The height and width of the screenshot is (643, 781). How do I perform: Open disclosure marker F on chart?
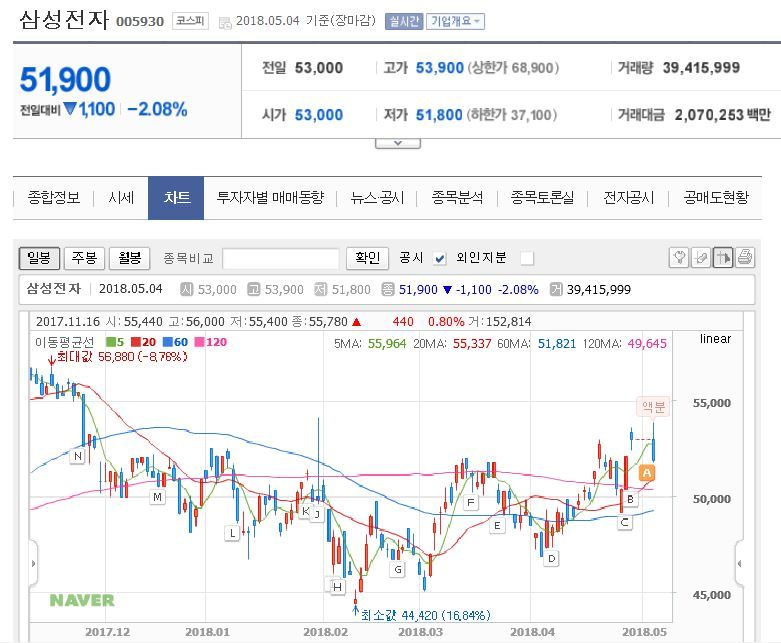pyautogui.click(x=470, y=503)
